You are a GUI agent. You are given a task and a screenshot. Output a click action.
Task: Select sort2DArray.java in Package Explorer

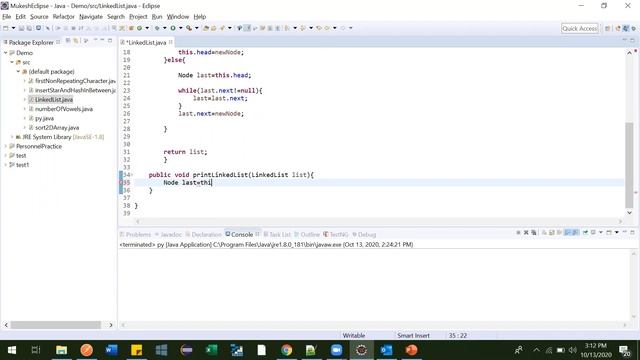point(57,127)
